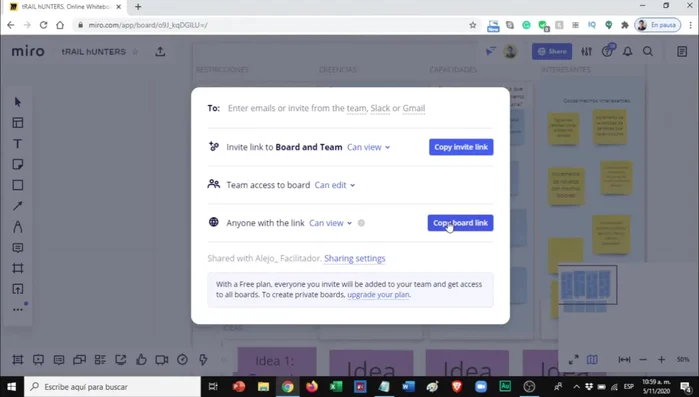Click the collaborator cursors icon
The image size is (699, 397).
pos(490,52)
